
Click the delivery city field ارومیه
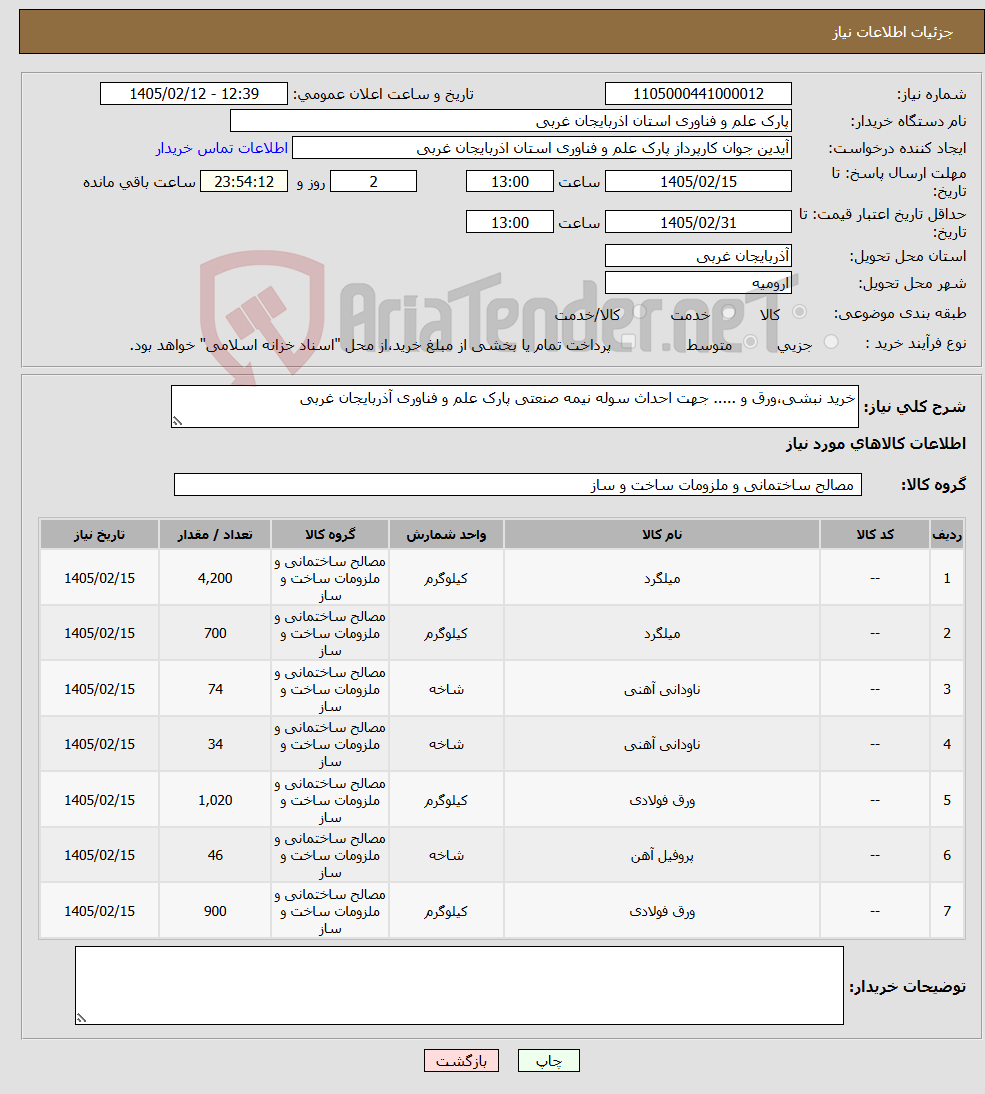(x=698, y=283)
